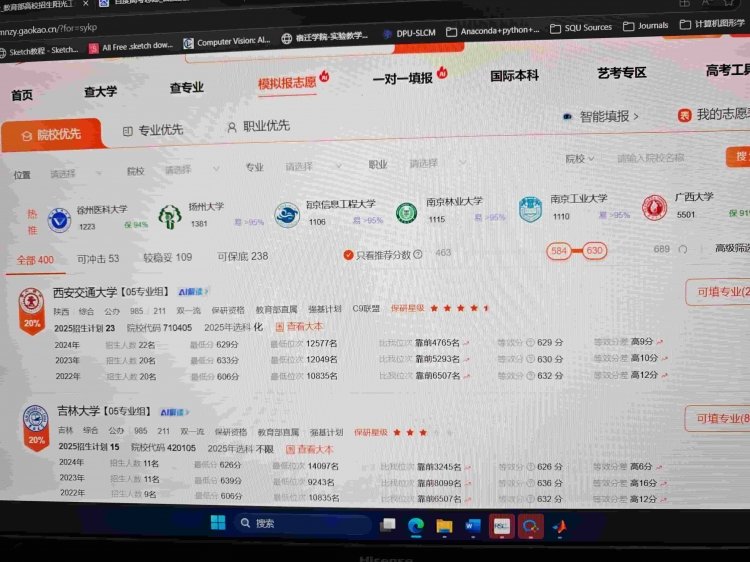Screen dimensions: 750x562
Task: Open Microsoft Edge from taskbar
Action: (416, 526)
